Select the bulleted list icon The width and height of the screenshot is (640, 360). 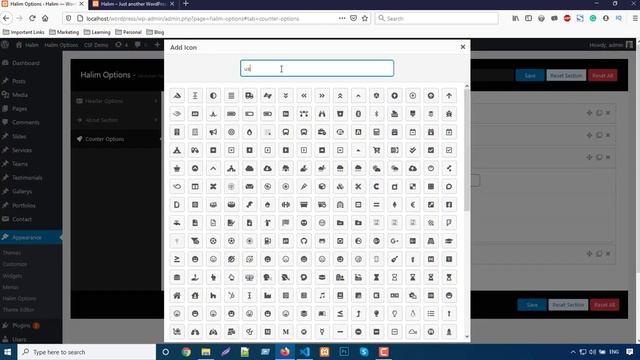pyautogui.click(x=431, y=313)
